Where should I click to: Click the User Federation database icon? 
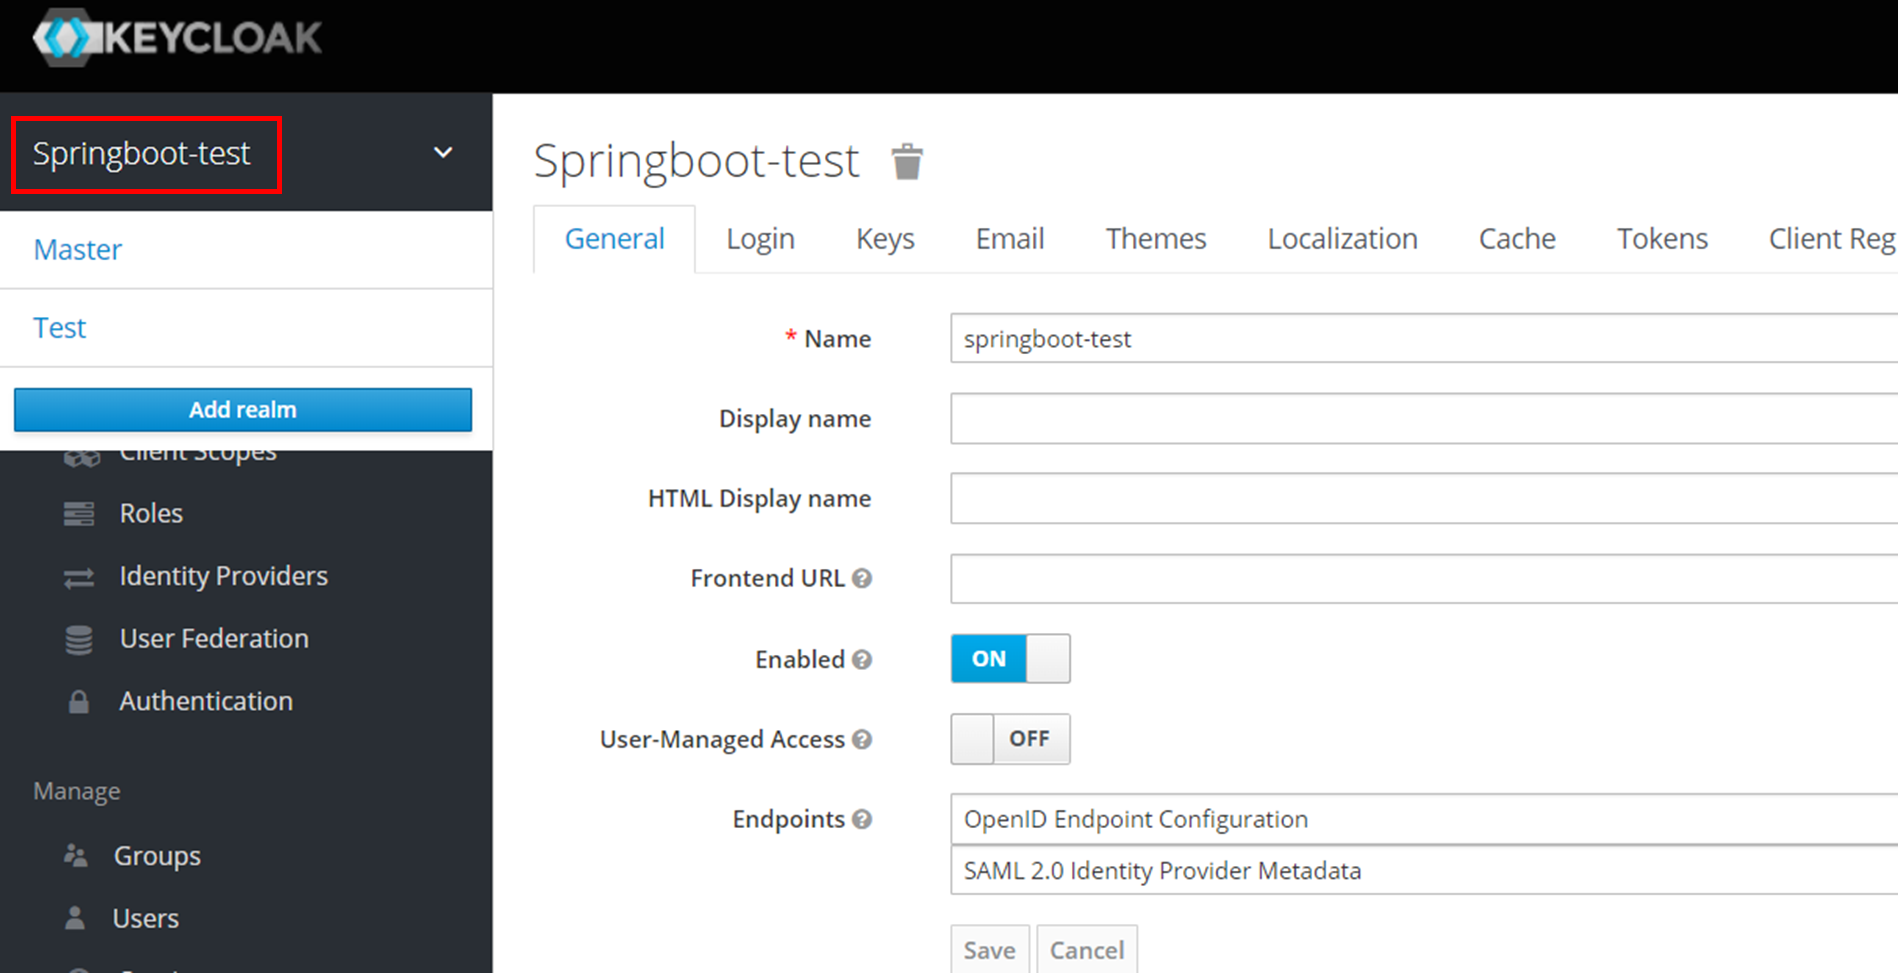pos(79,639)
